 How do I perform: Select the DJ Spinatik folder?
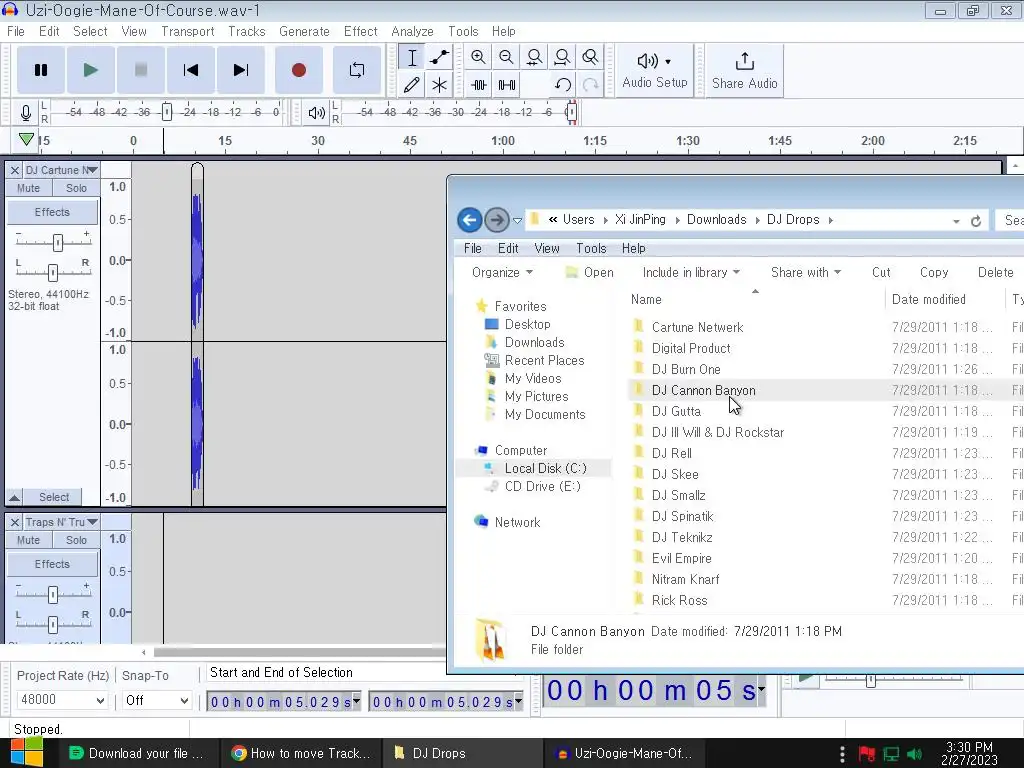682,516
